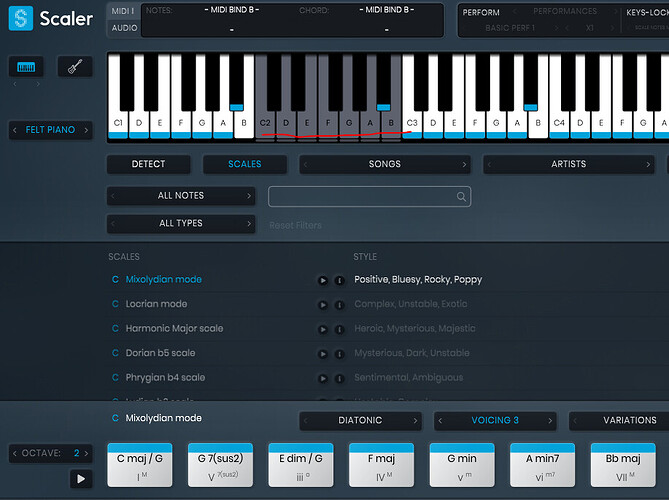
Task: Toggle AUDIO input mode
Action: 124,28
